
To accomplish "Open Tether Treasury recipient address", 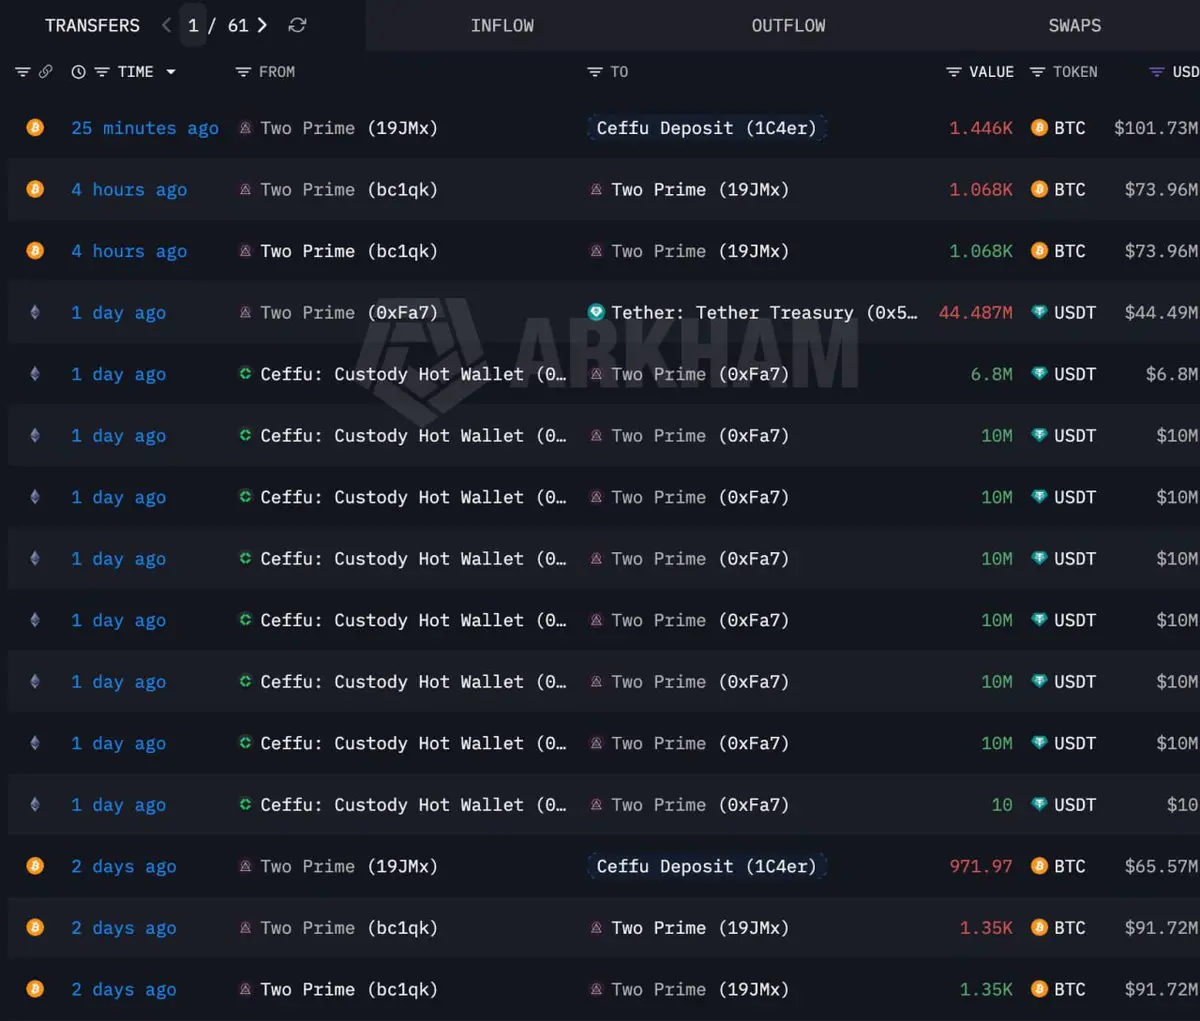I will [x=764, y=313].
